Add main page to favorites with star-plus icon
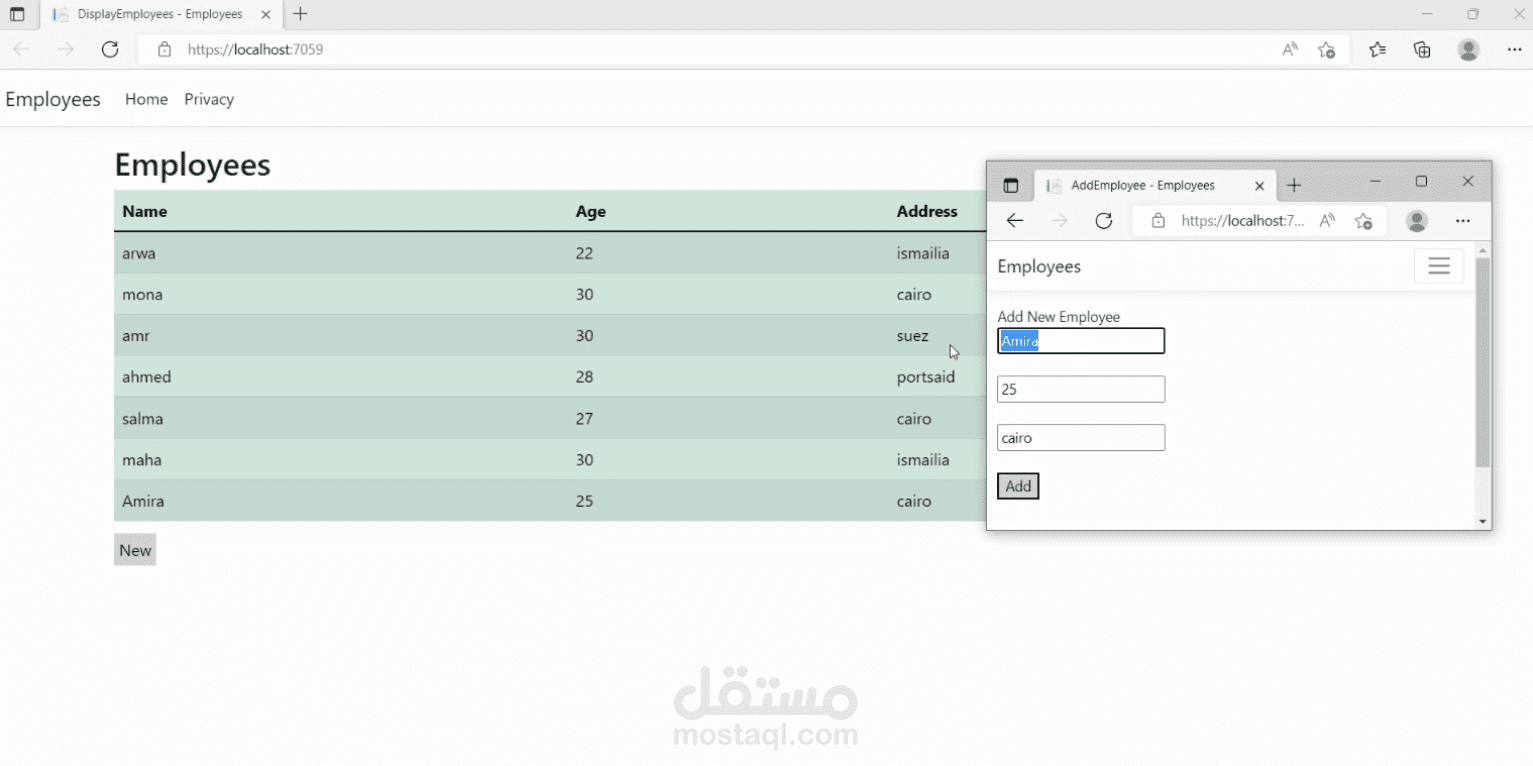 point(1326,49)
